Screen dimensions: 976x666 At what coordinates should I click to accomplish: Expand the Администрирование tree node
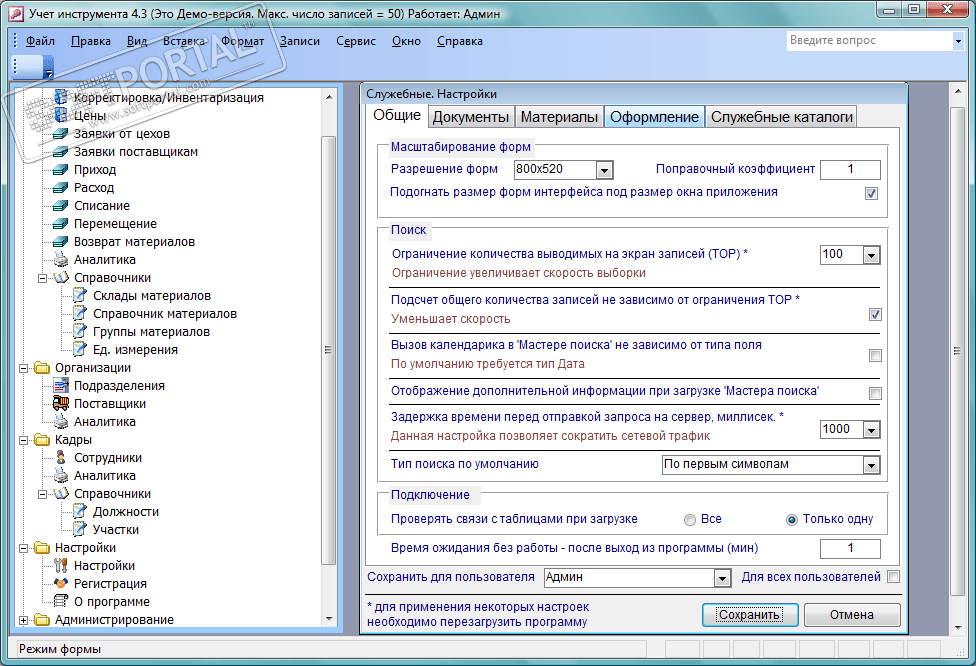tap(23, 620)
